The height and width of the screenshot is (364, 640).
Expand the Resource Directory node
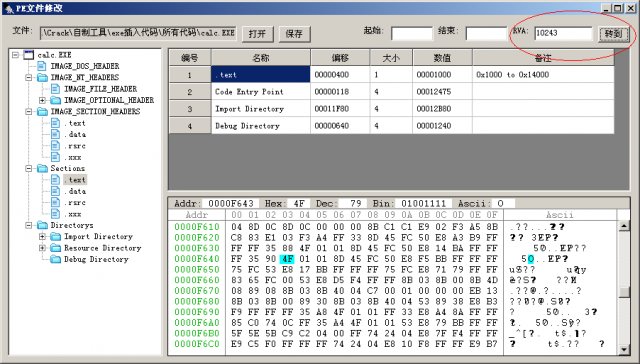pos(42,248)
